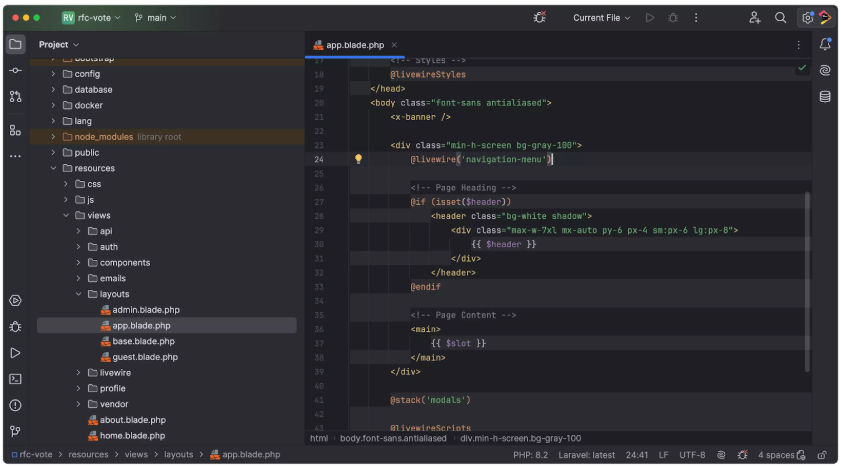Run the current file
The width and height of the screenshot is (841, 466).
(650, 18)
